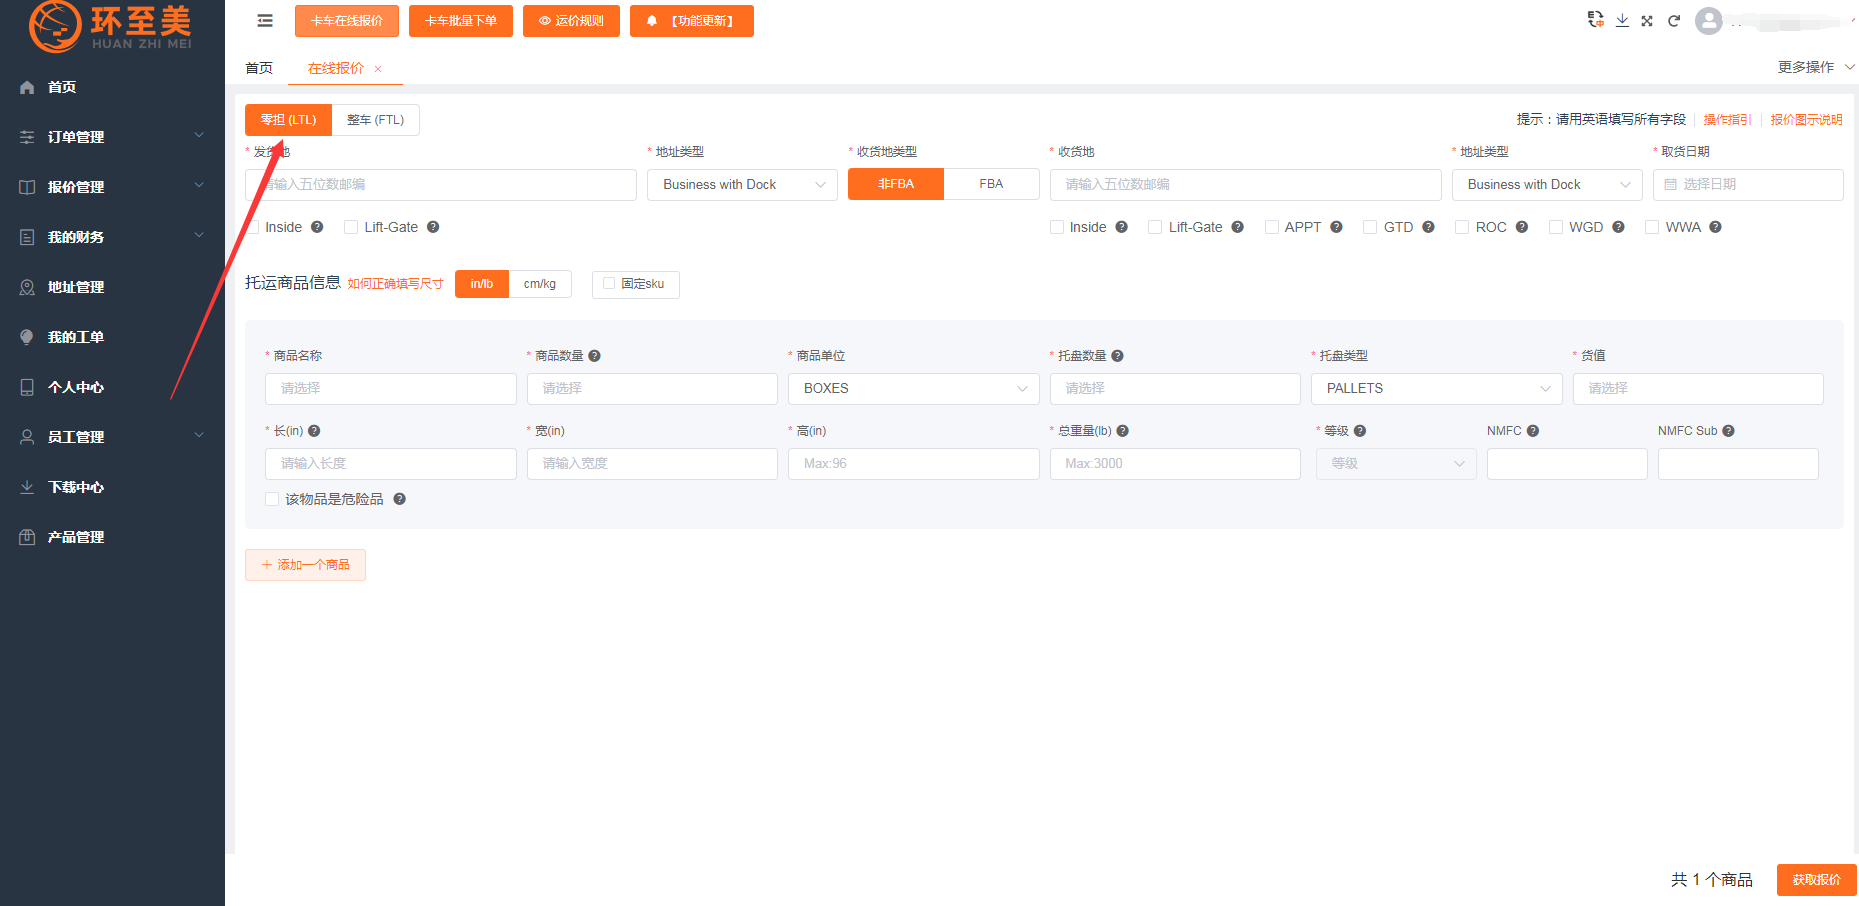Close the 在线报价 tab with the x icon

[x=378, y=69]
